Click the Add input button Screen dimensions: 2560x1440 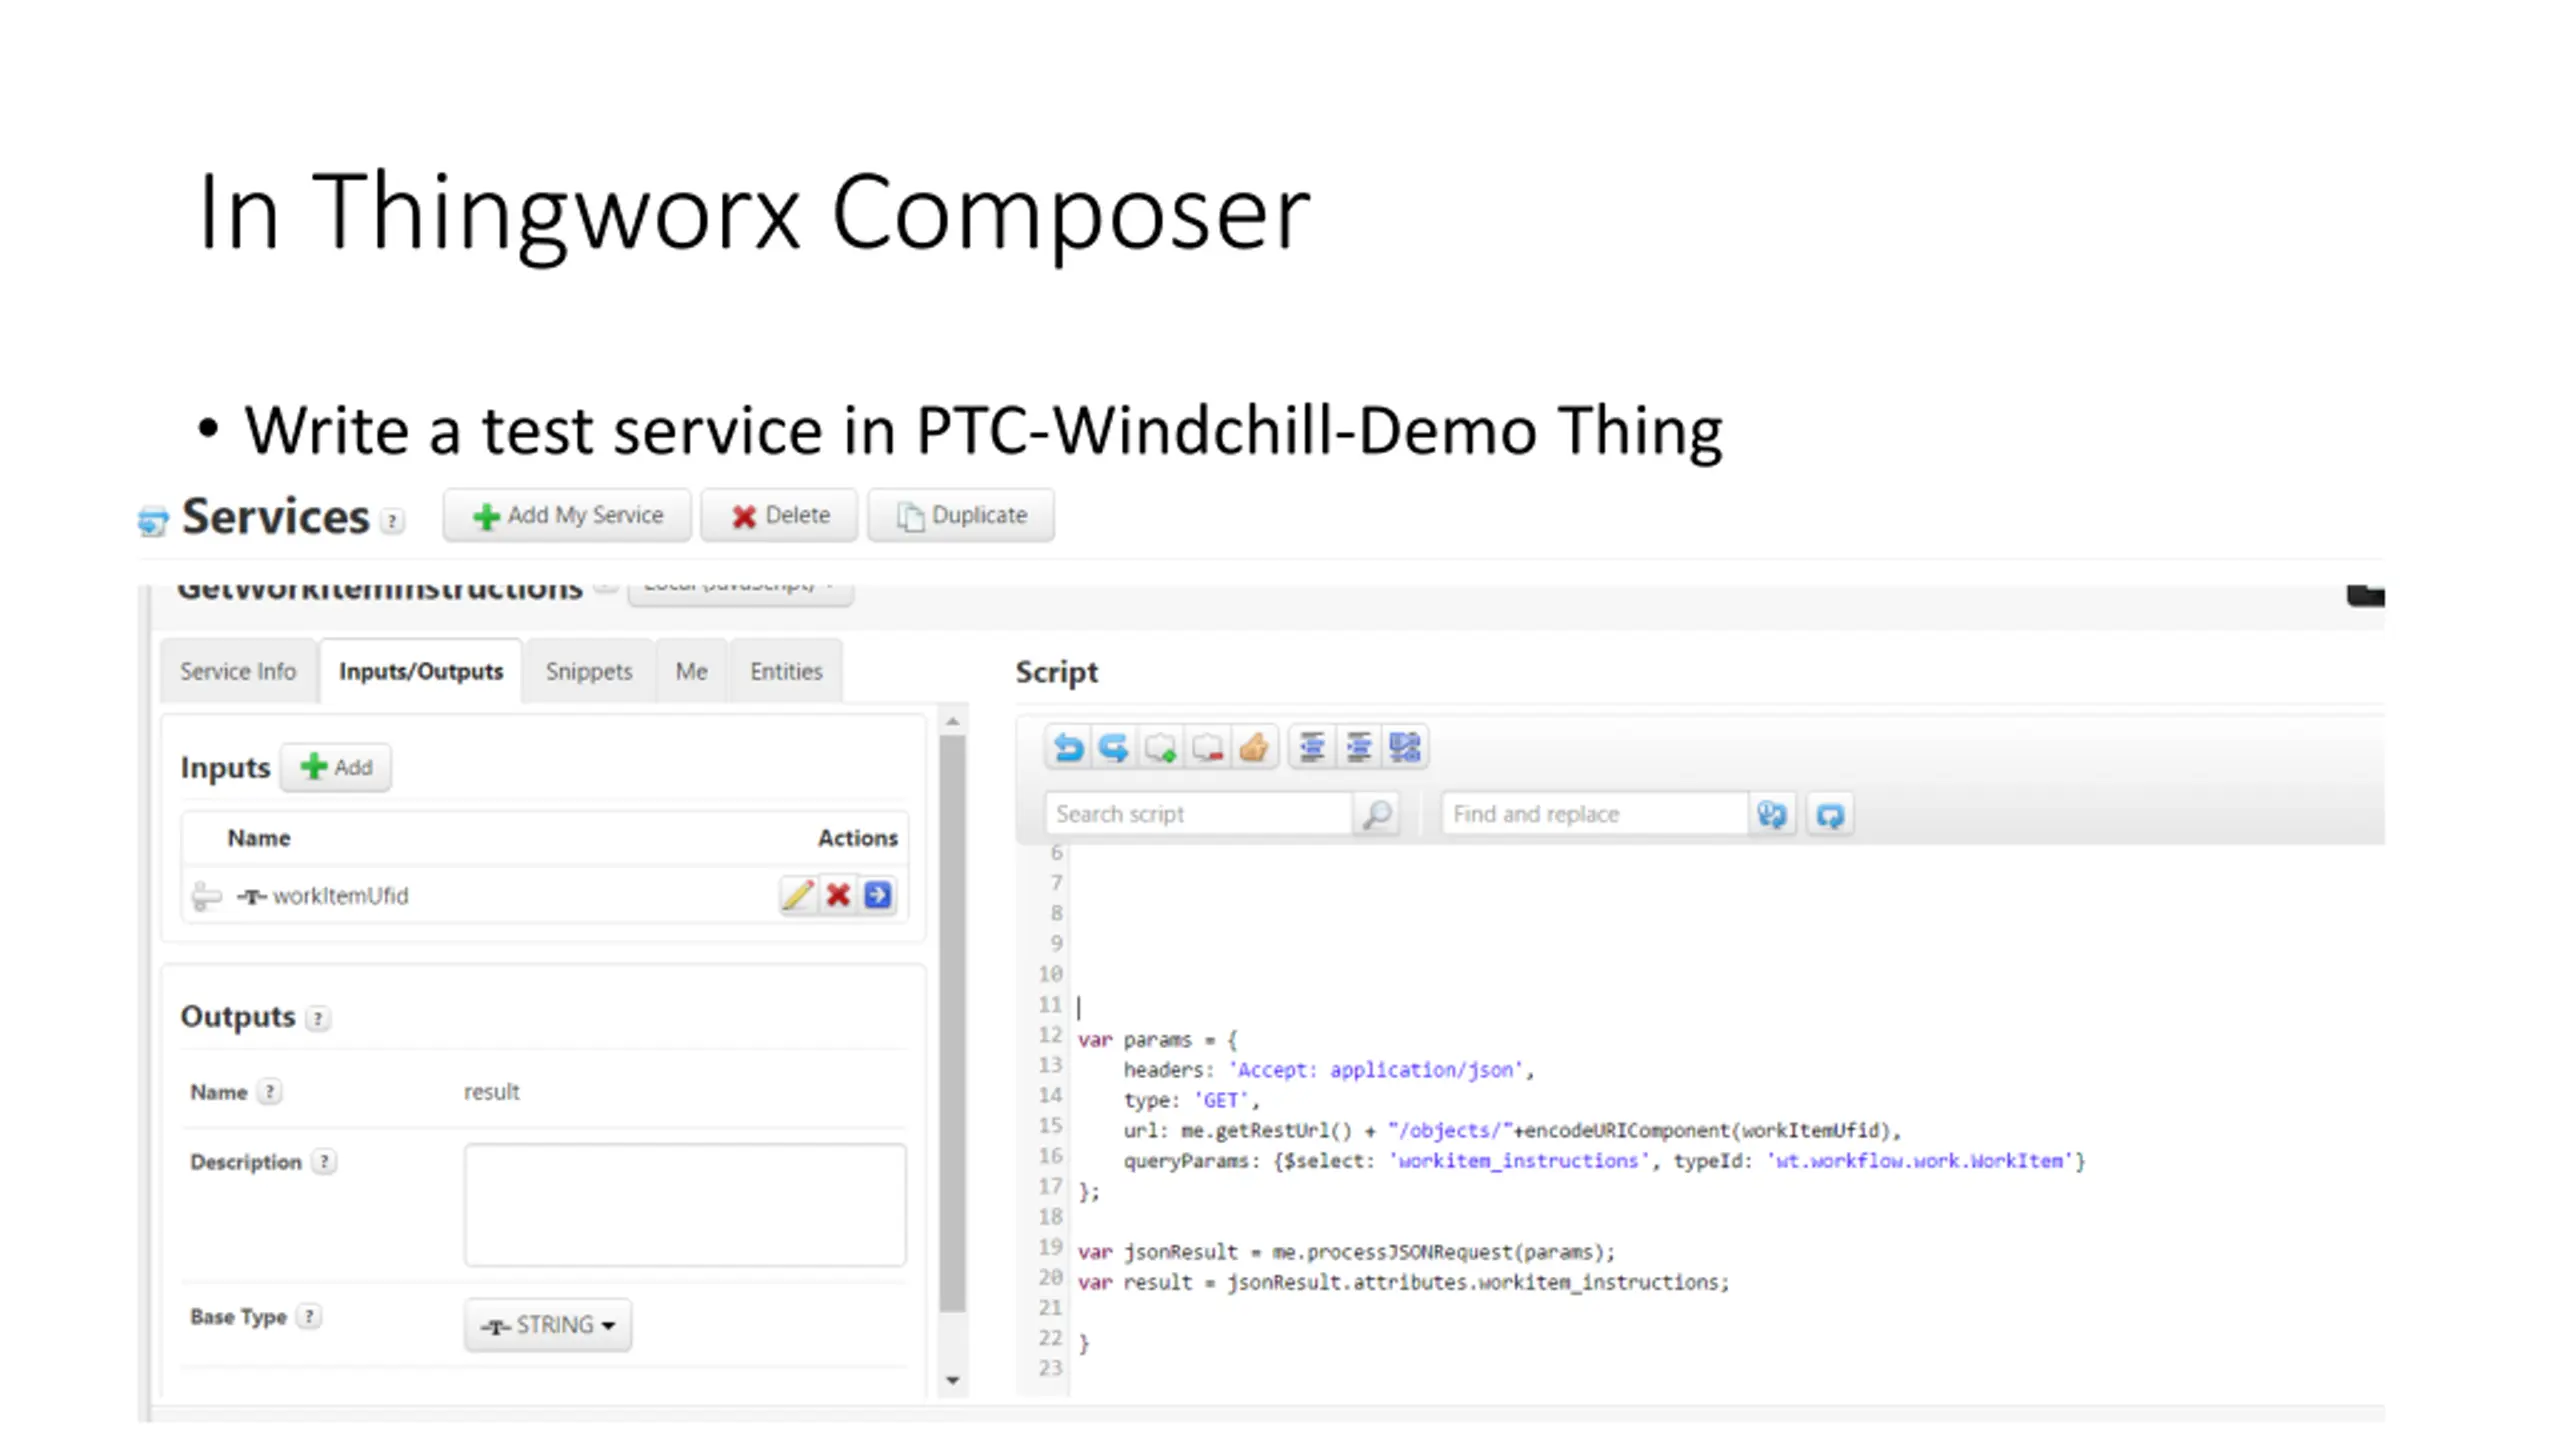[336, 767]
